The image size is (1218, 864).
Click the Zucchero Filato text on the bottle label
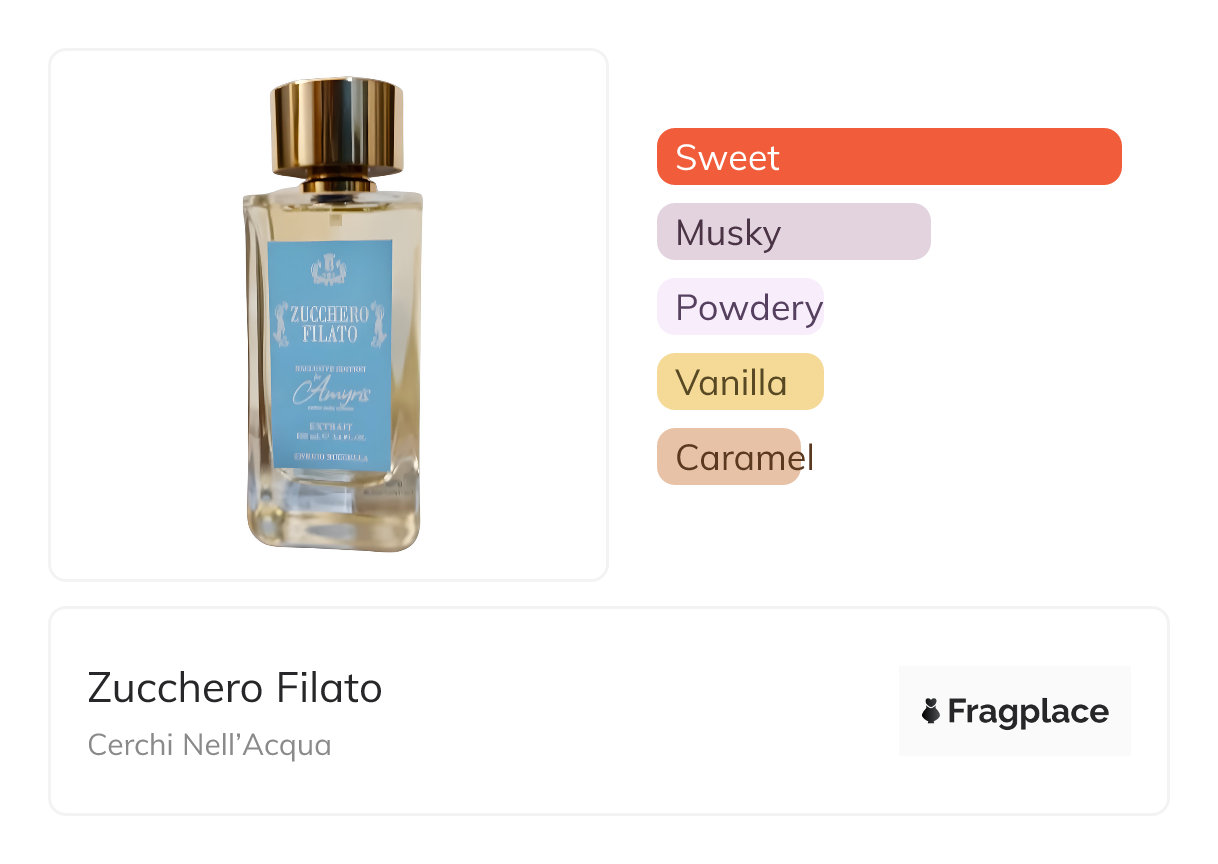click(x=329, y=324)
